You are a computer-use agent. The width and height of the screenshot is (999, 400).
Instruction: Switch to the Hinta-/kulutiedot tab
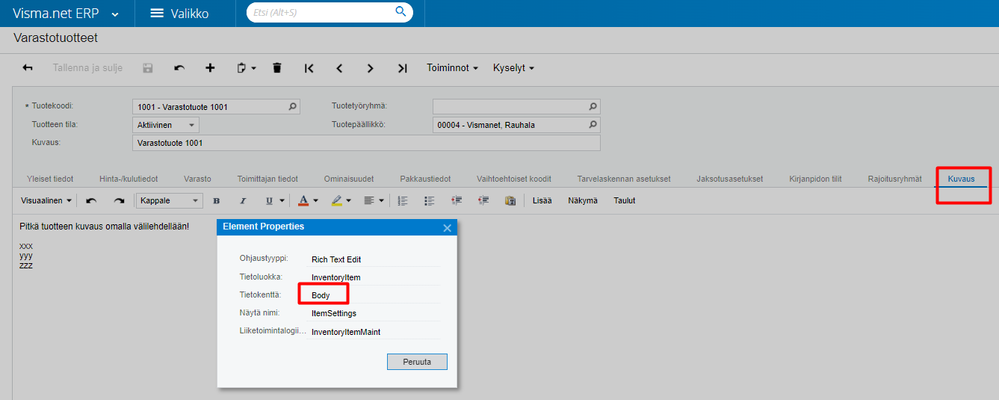click(x=128, y=179)
